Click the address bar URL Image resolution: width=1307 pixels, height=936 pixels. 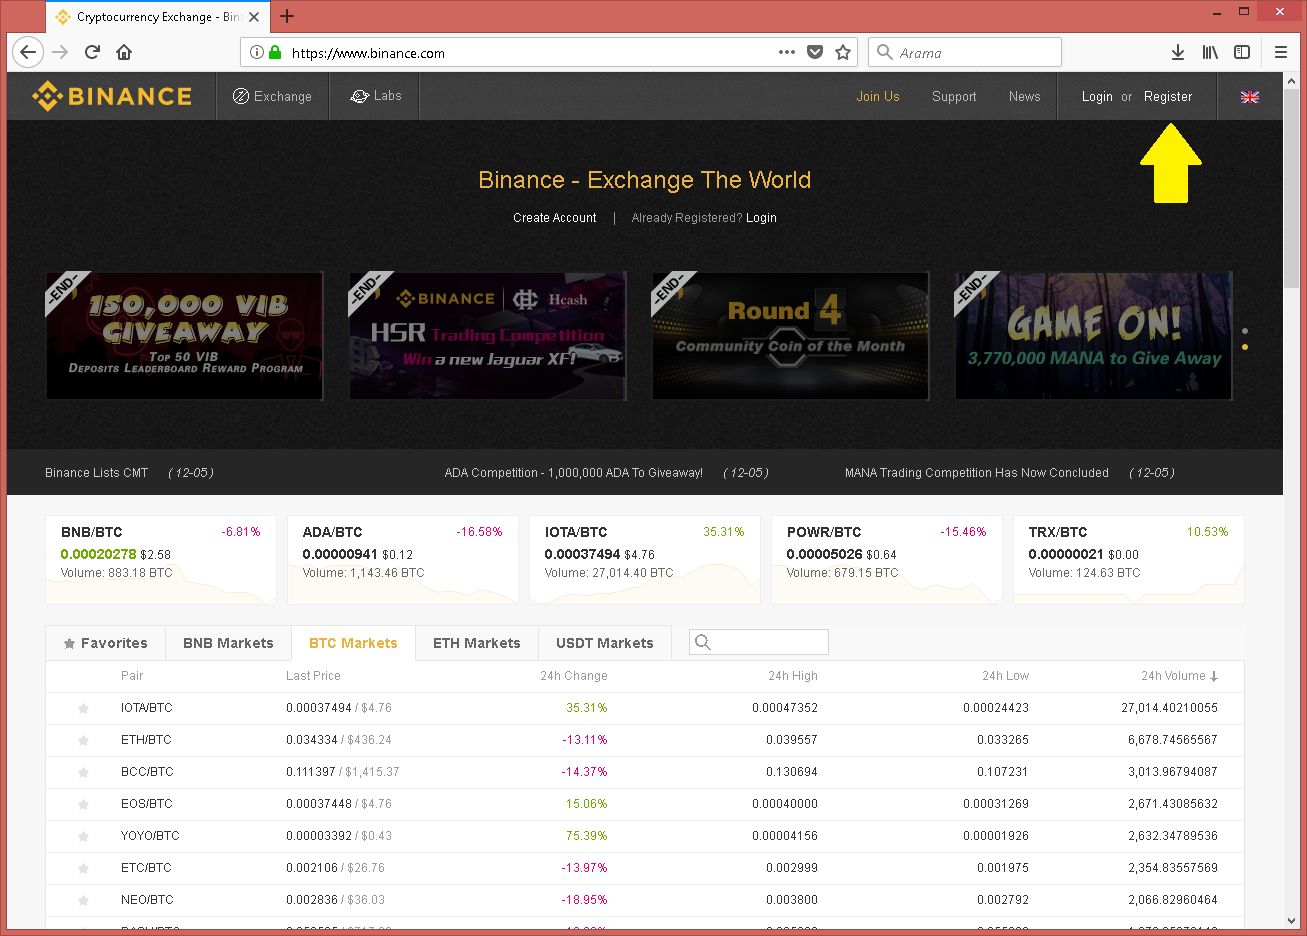point(368,53)
